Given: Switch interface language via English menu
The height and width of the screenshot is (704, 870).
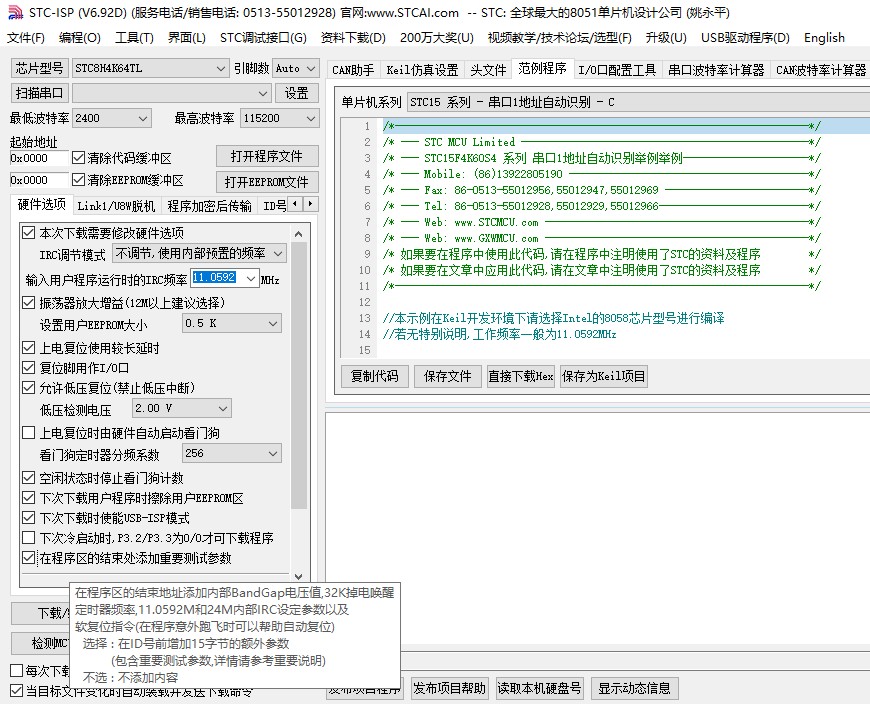Looking at the screenshot, I should pos(824,38).
